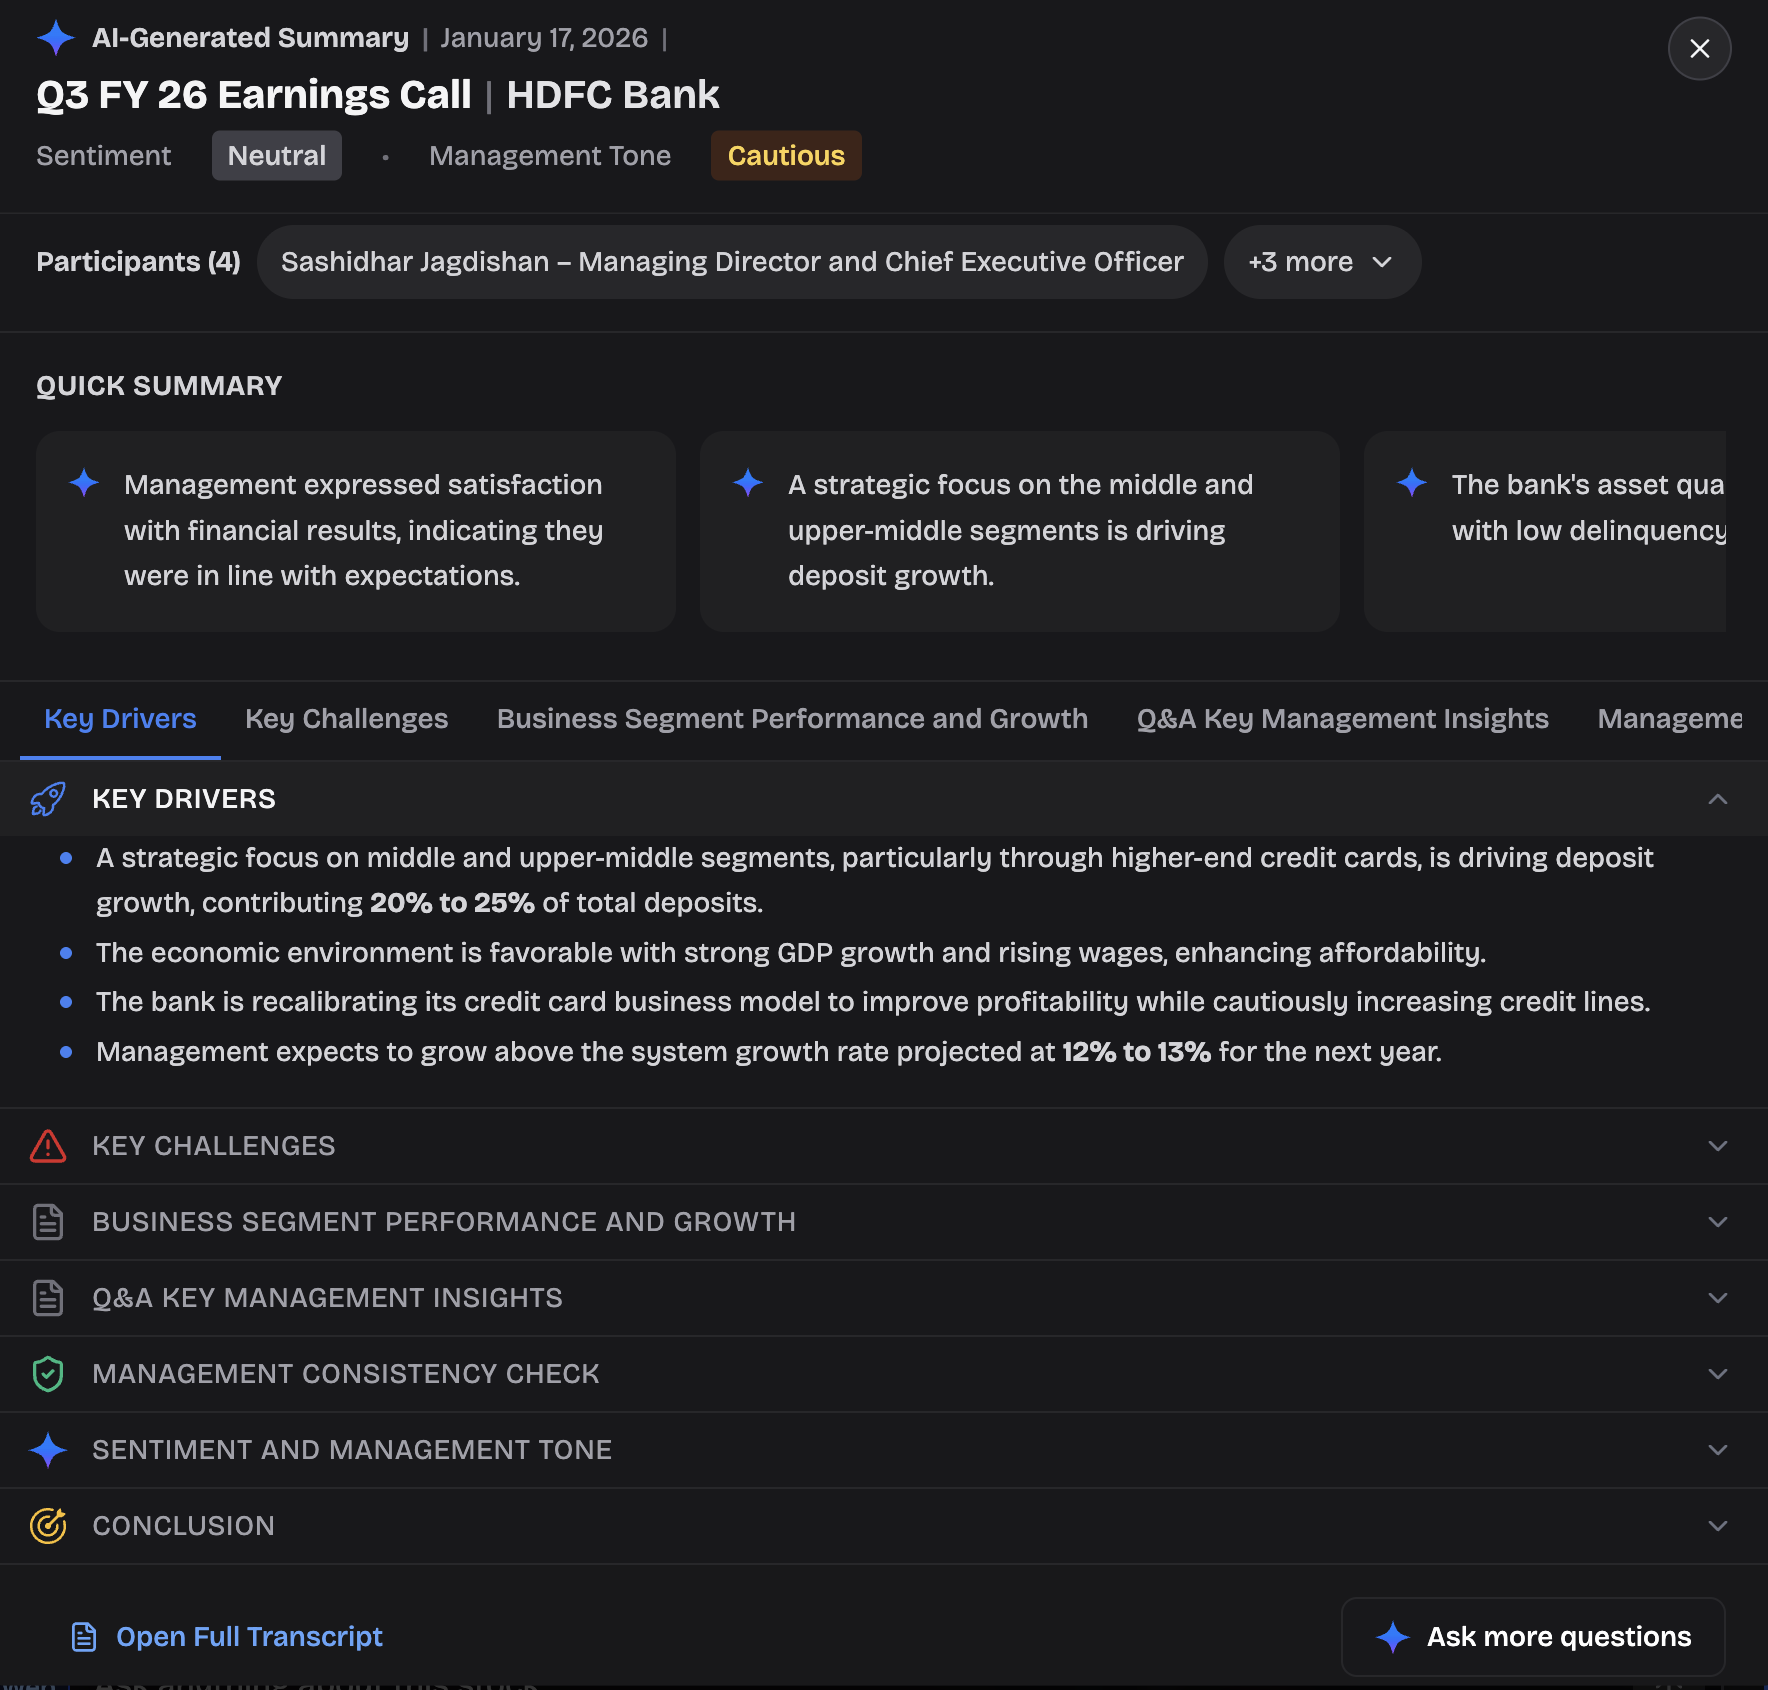Expand the +3 more participants dropdown

tap(1321, 262)
